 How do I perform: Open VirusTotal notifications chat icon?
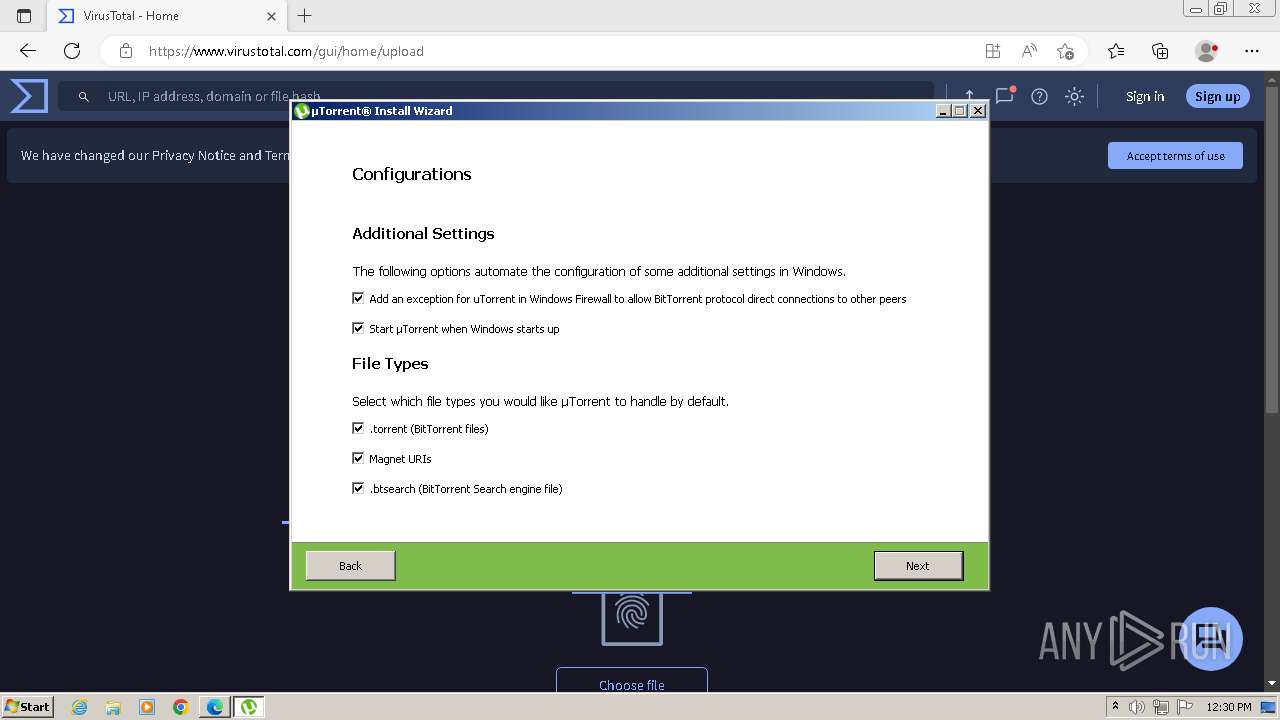[1005, 96]
